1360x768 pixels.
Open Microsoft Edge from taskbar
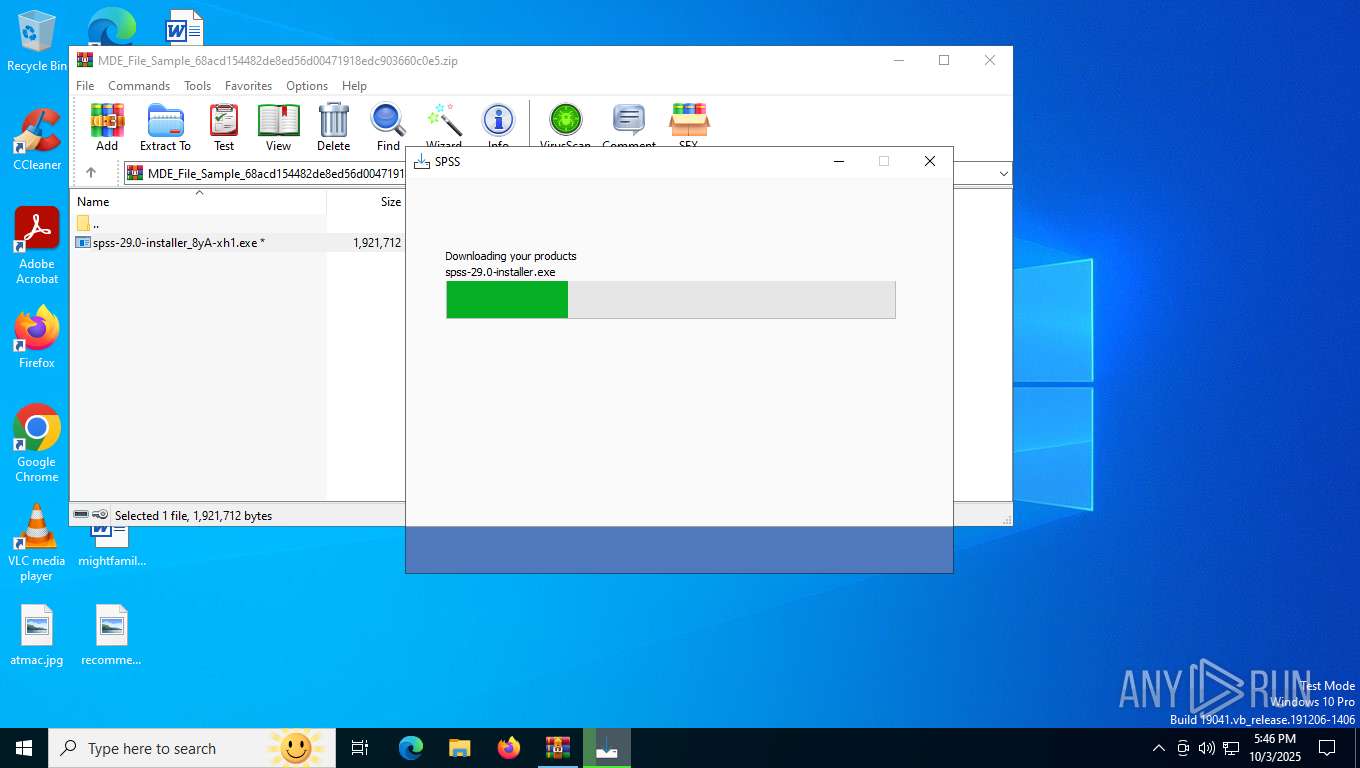(411, 748)
